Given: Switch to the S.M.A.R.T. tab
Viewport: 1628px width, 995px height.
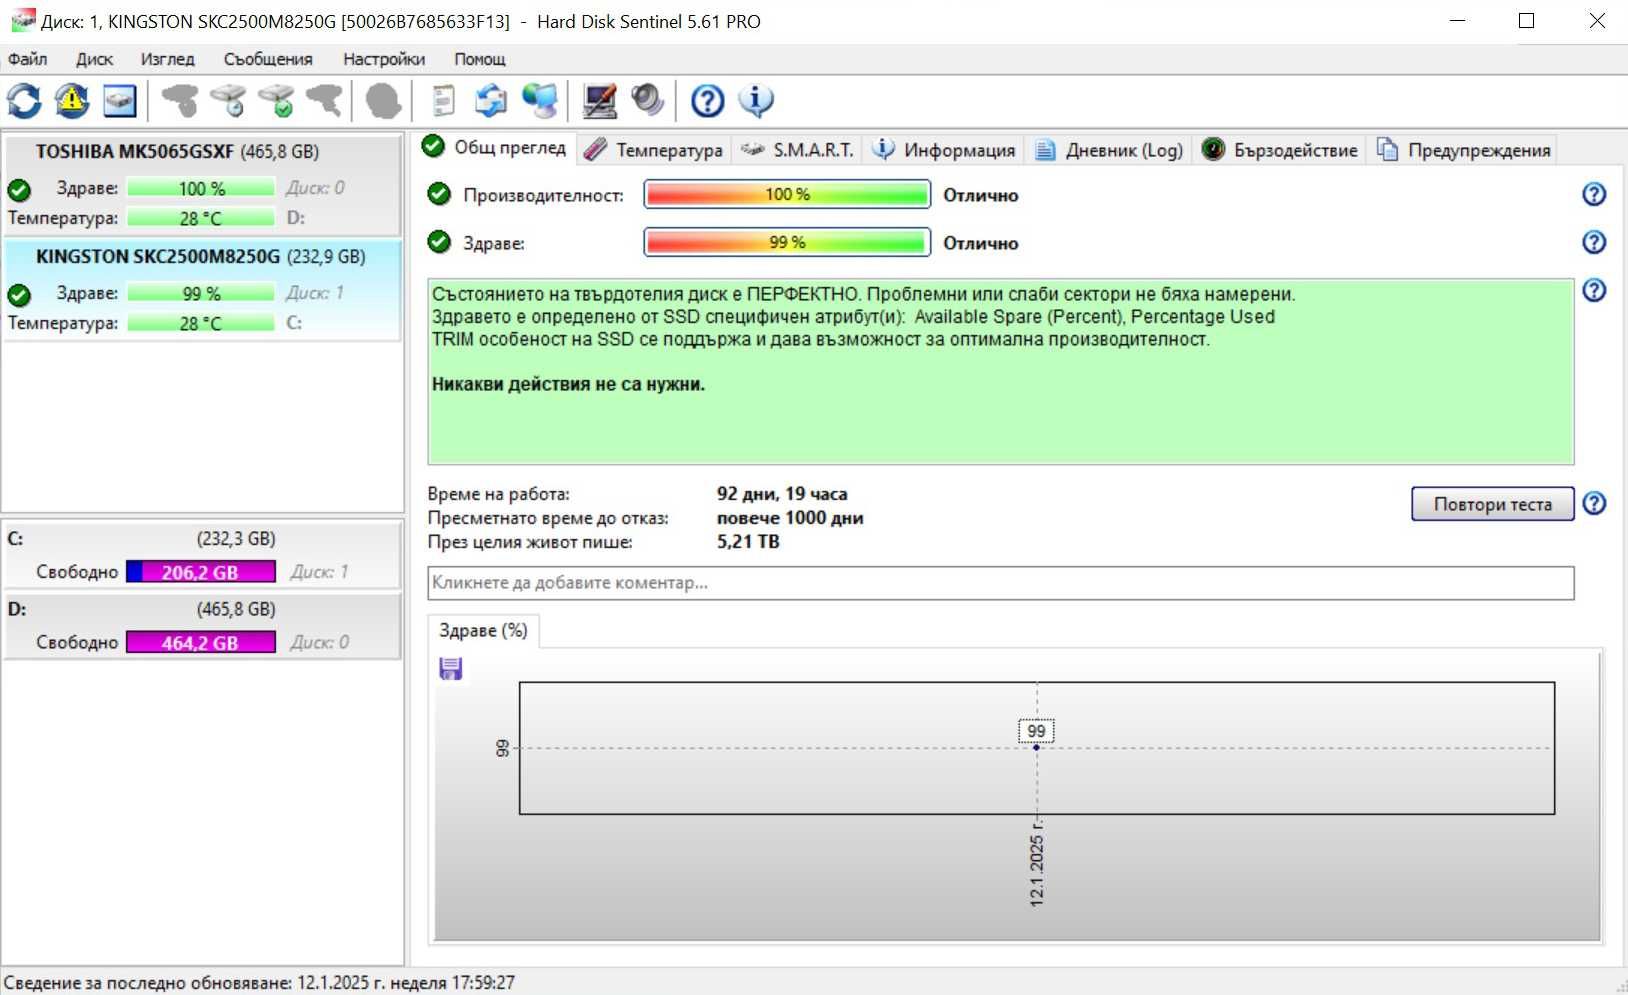Looking at the screenshot, I should [x=798, y=150].
